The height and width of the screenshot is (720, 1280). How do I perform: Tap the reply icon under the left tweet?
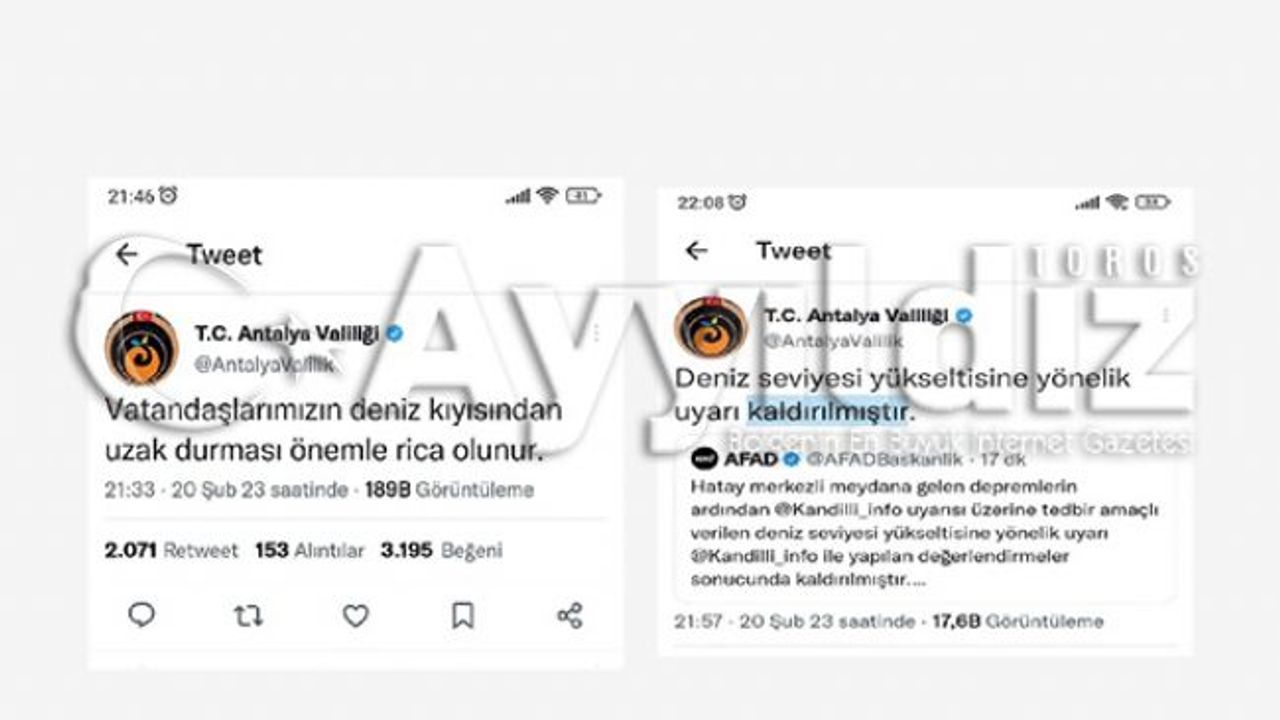coord(142,615)
